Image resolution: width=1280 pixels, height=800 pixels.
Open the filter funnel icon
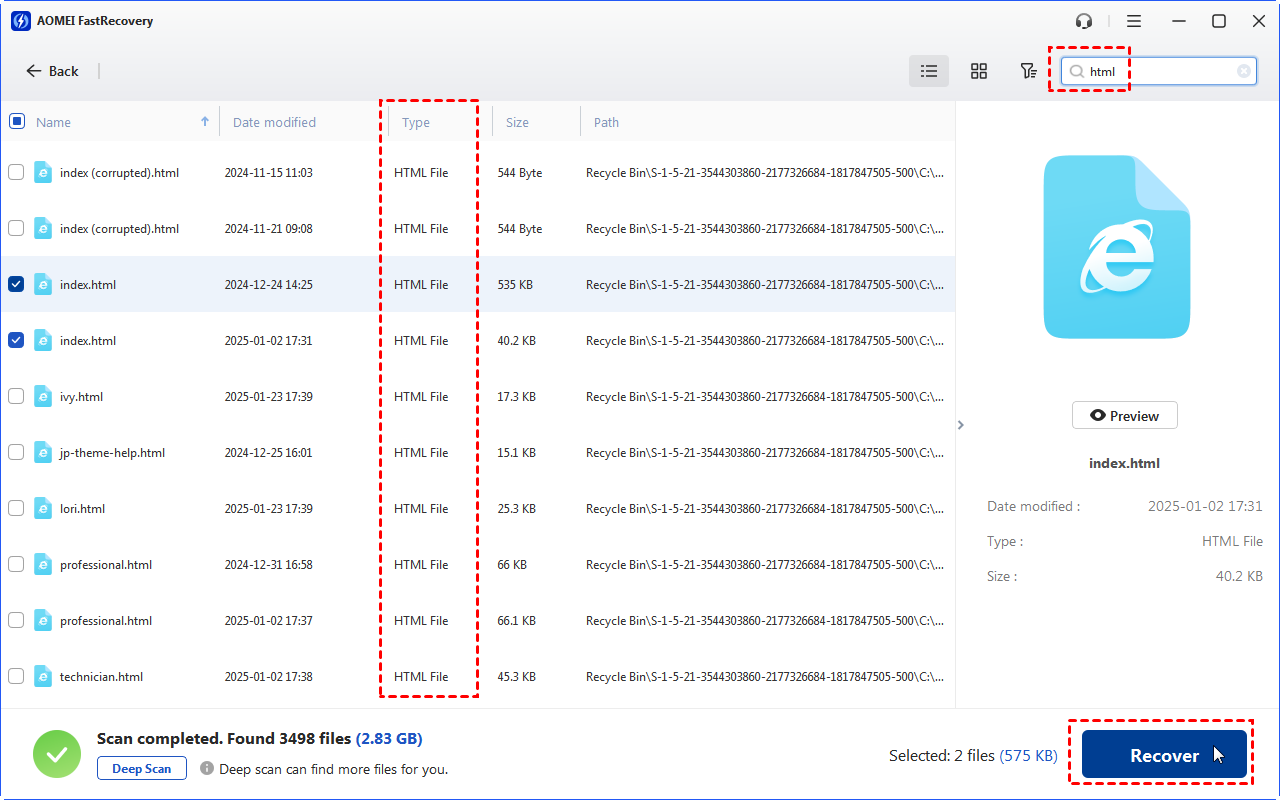(1028, 71)
